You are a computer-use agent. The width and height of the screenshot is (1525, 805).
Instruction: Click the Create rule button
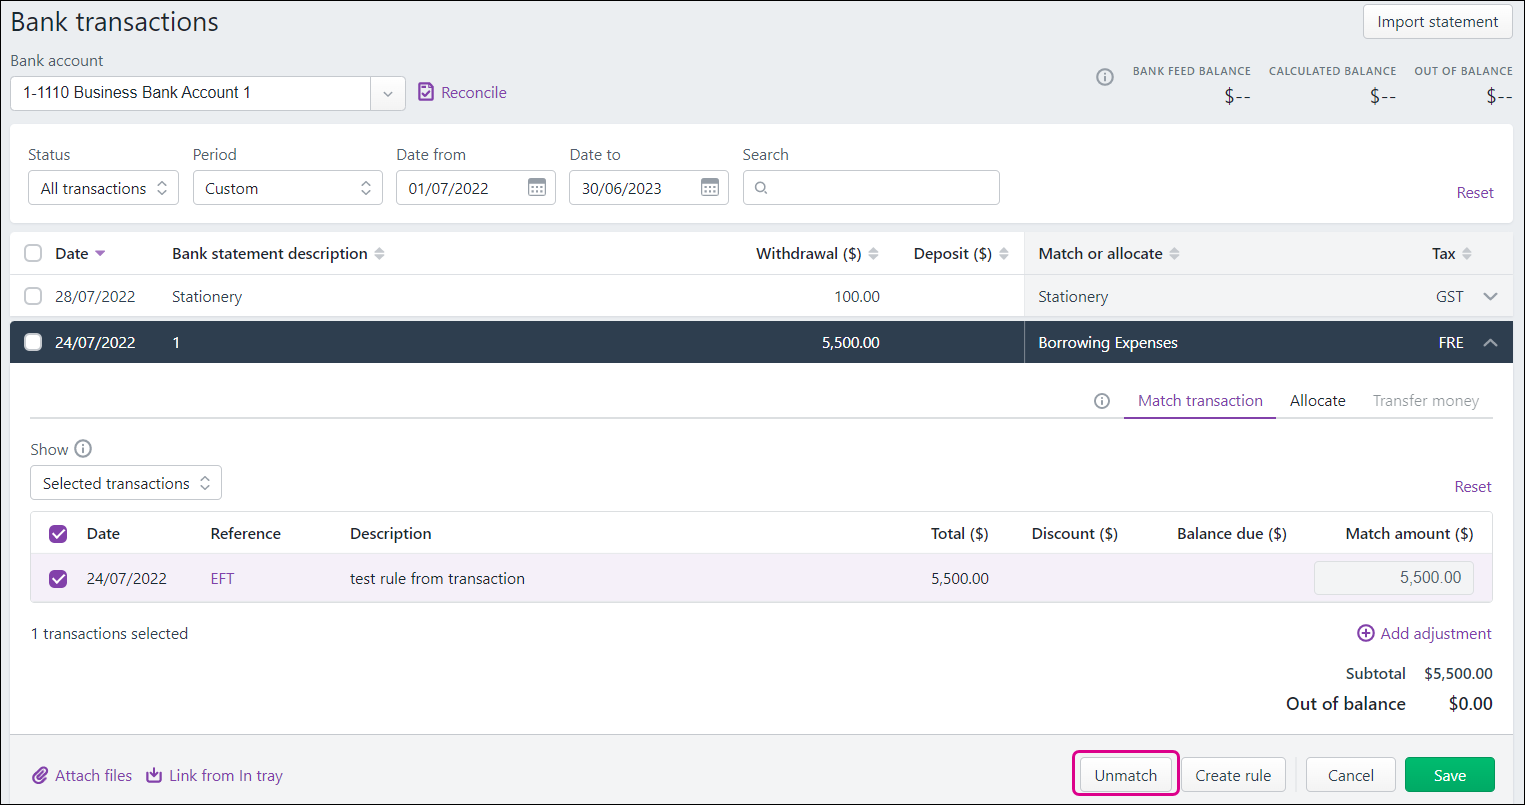coord(1233,775)
